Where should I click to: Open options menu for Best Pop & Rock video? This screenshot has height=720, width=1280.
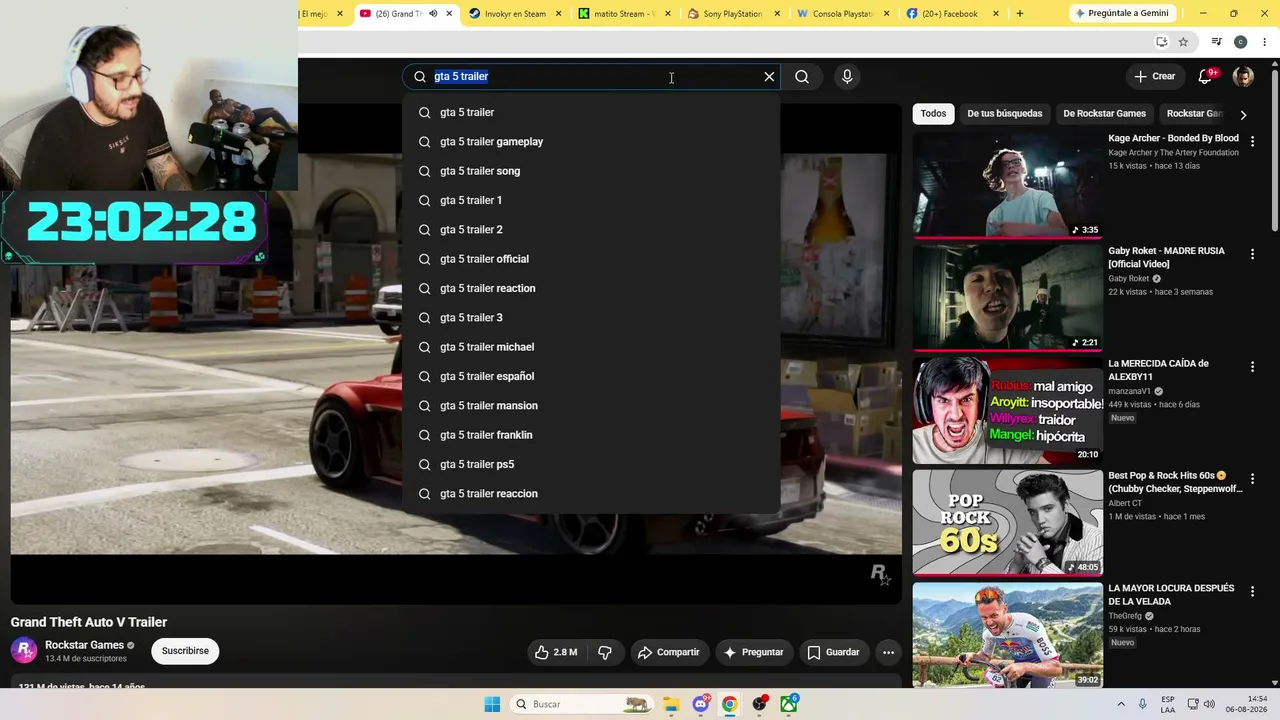(1252, 480)
